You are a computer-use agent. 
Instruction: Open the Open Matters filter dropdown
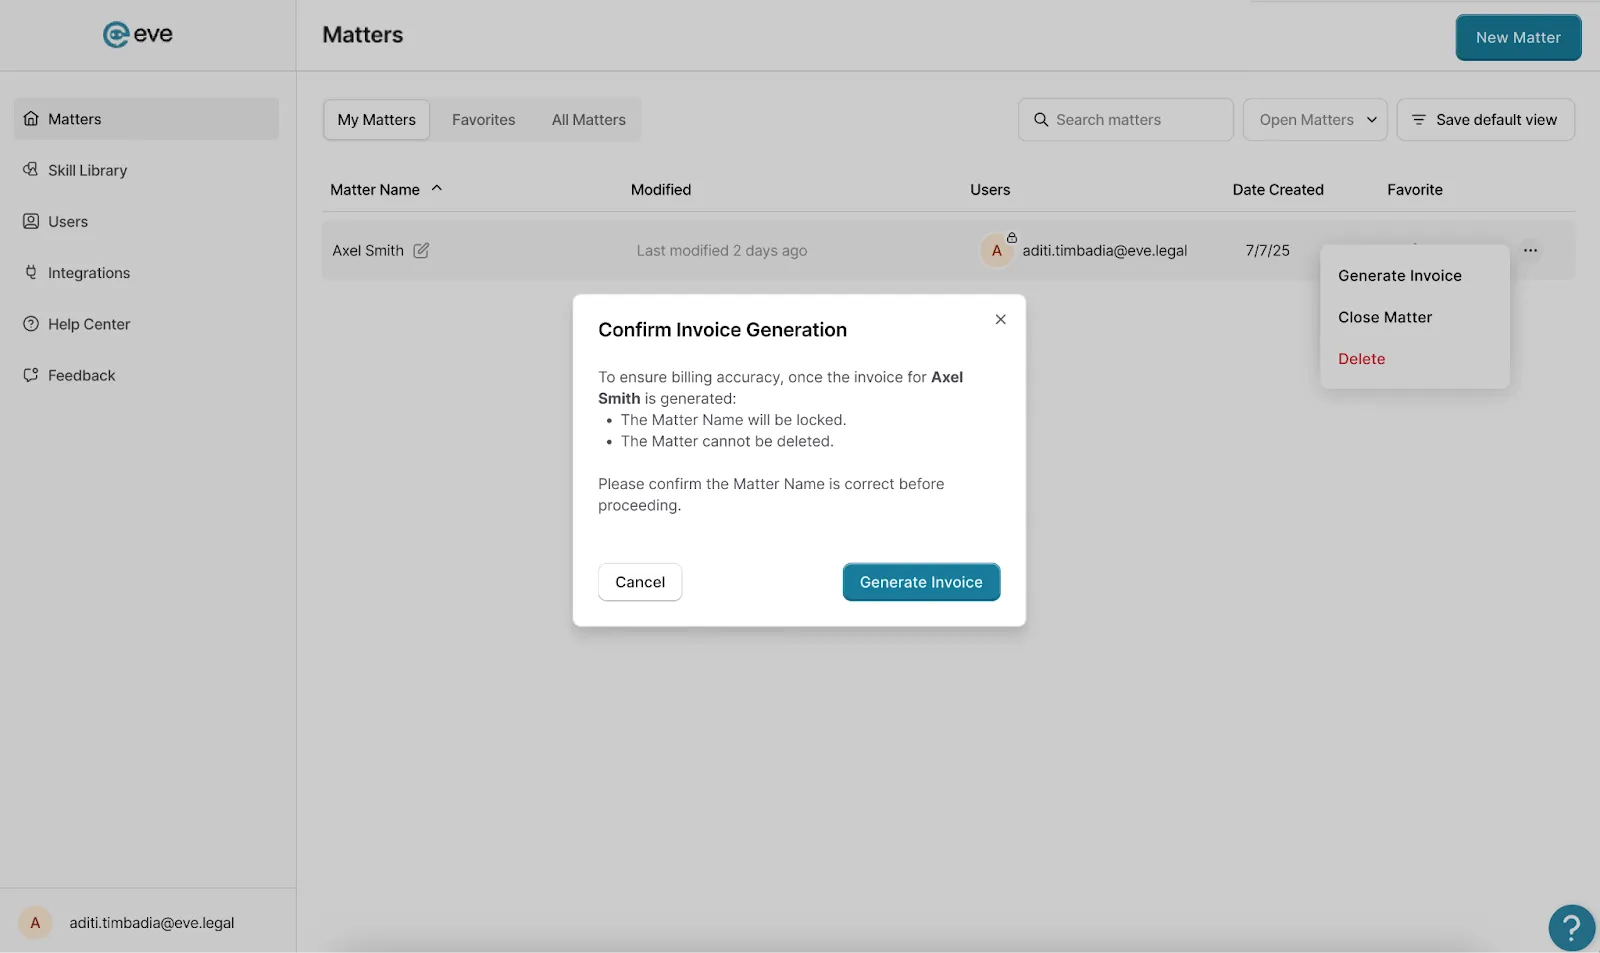click(1314, 119)
